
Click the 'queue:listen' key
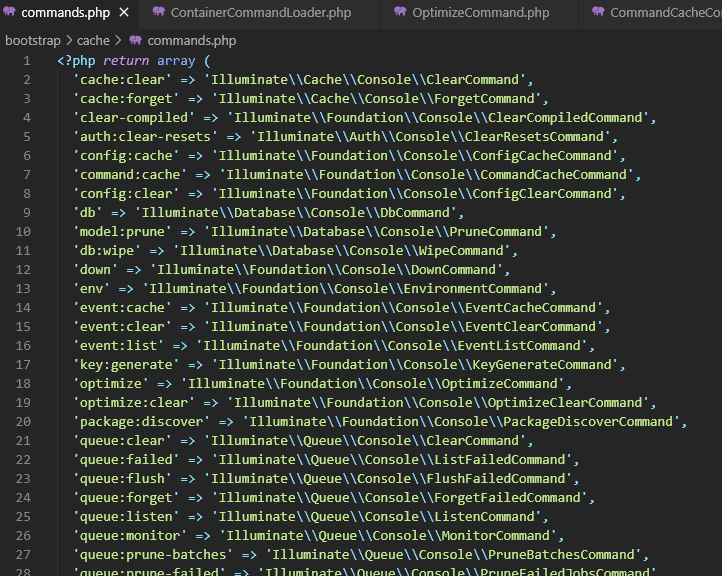(126, 517)
